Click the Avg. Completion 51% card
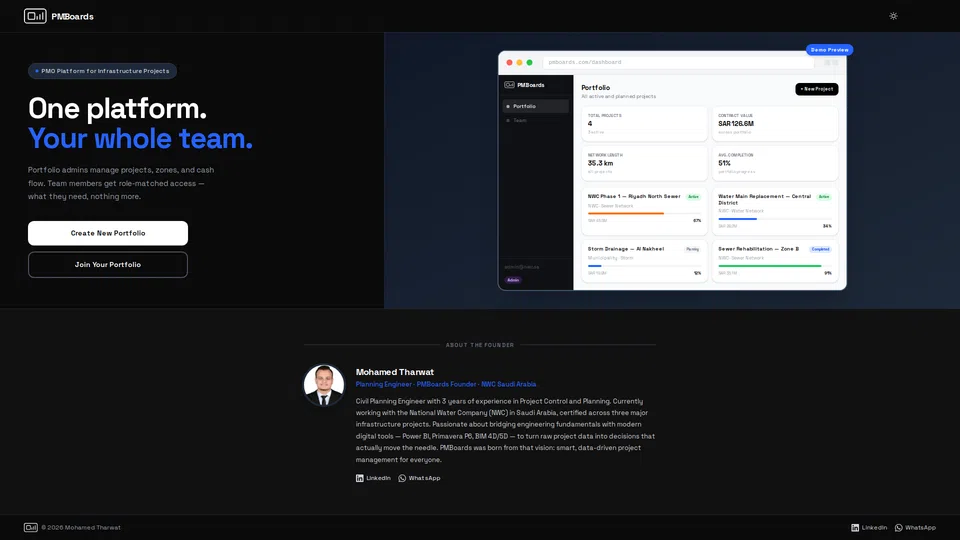Viewport: 960px width, 540px height. point(775,163)
